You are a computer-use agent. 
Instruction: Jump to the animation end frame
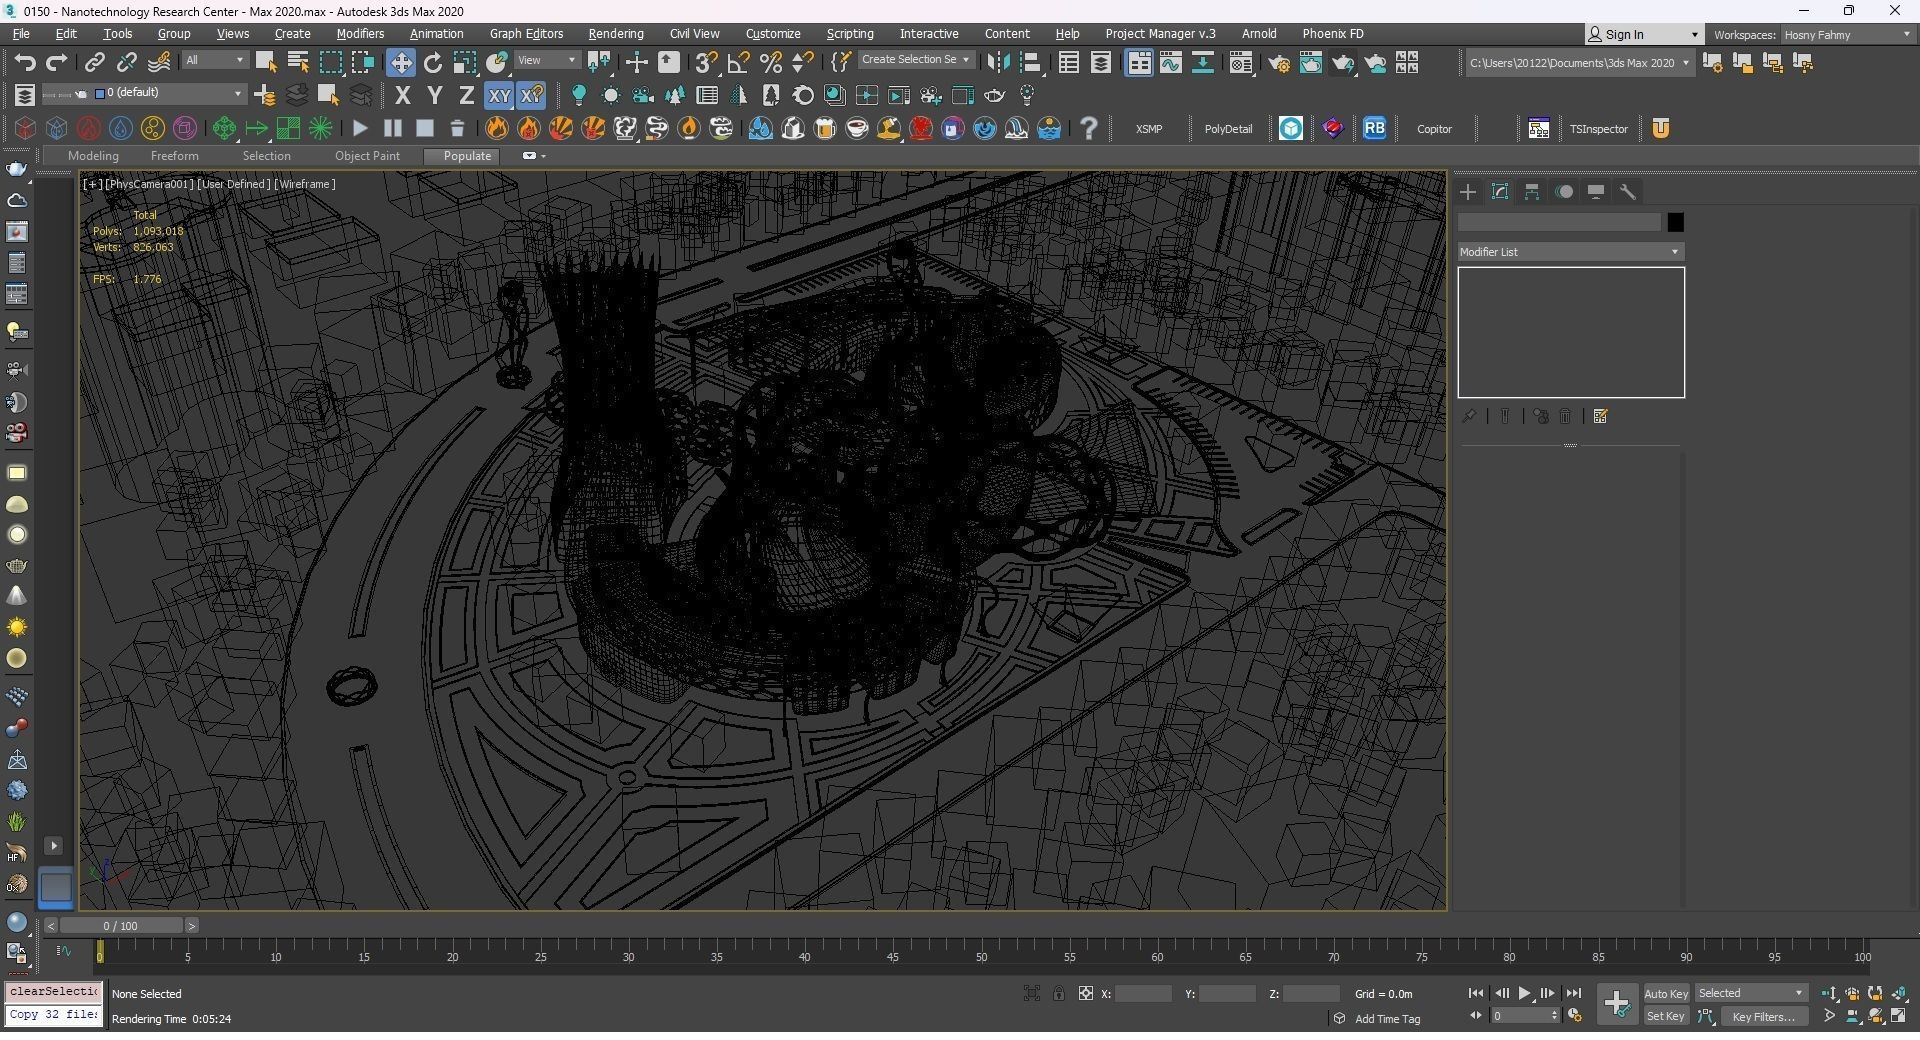click(1573, 994)
